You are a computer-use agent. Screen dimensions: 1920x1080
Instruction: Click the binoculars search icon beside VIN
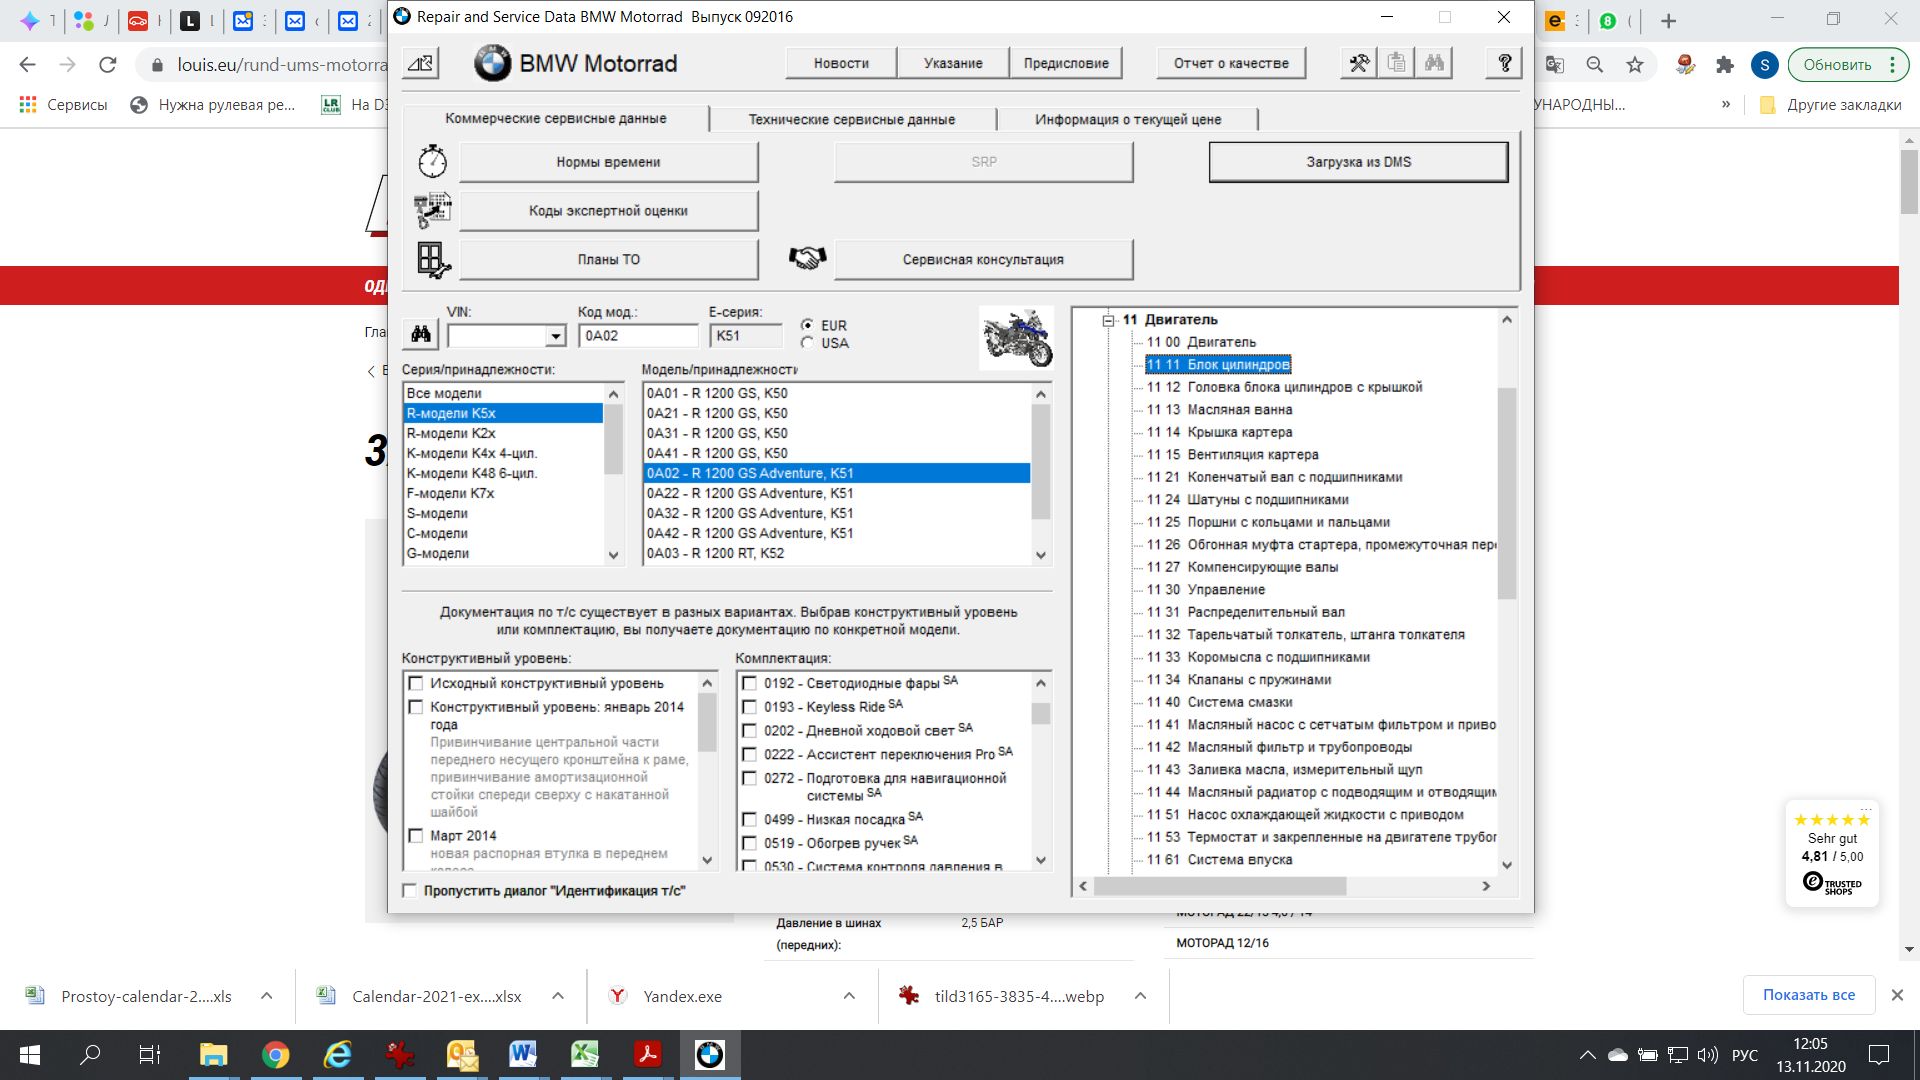(421, 335)
